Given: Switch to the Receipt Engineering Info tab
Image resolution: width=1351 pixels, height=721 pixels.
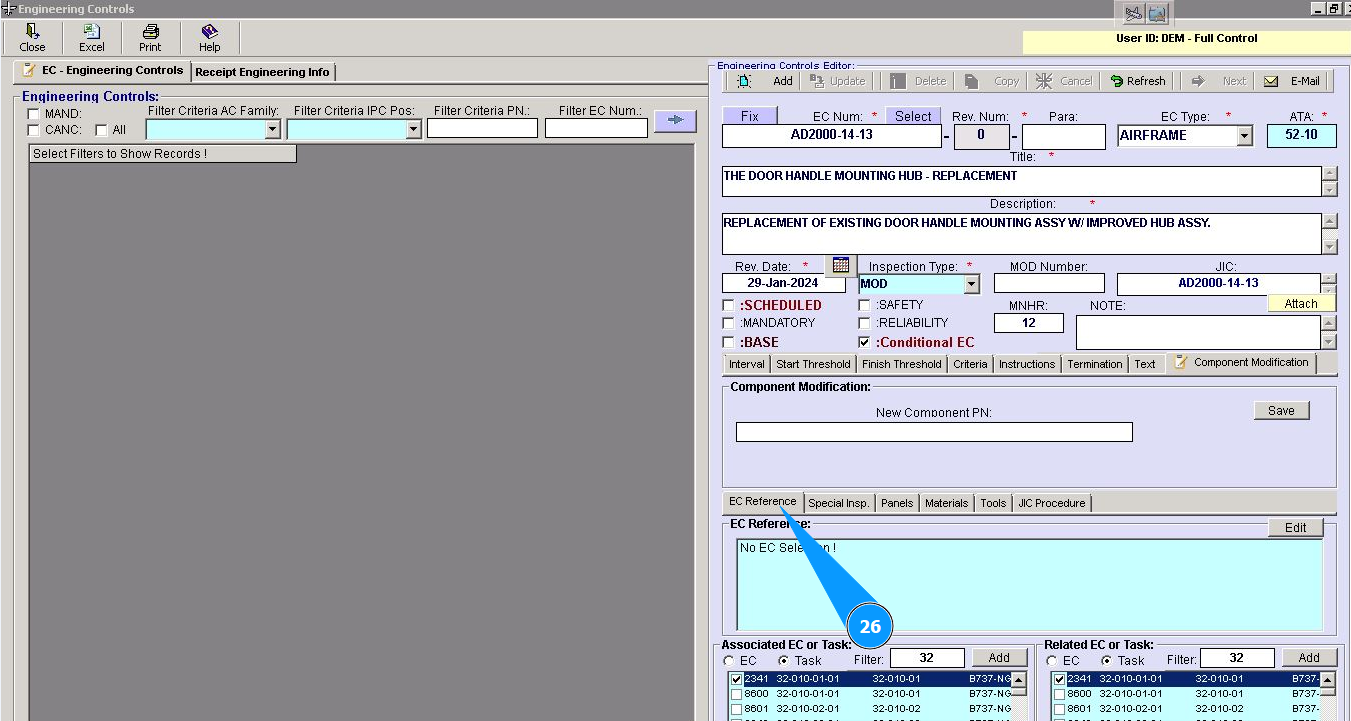Looking at the screenshot, I should [262, 72].
